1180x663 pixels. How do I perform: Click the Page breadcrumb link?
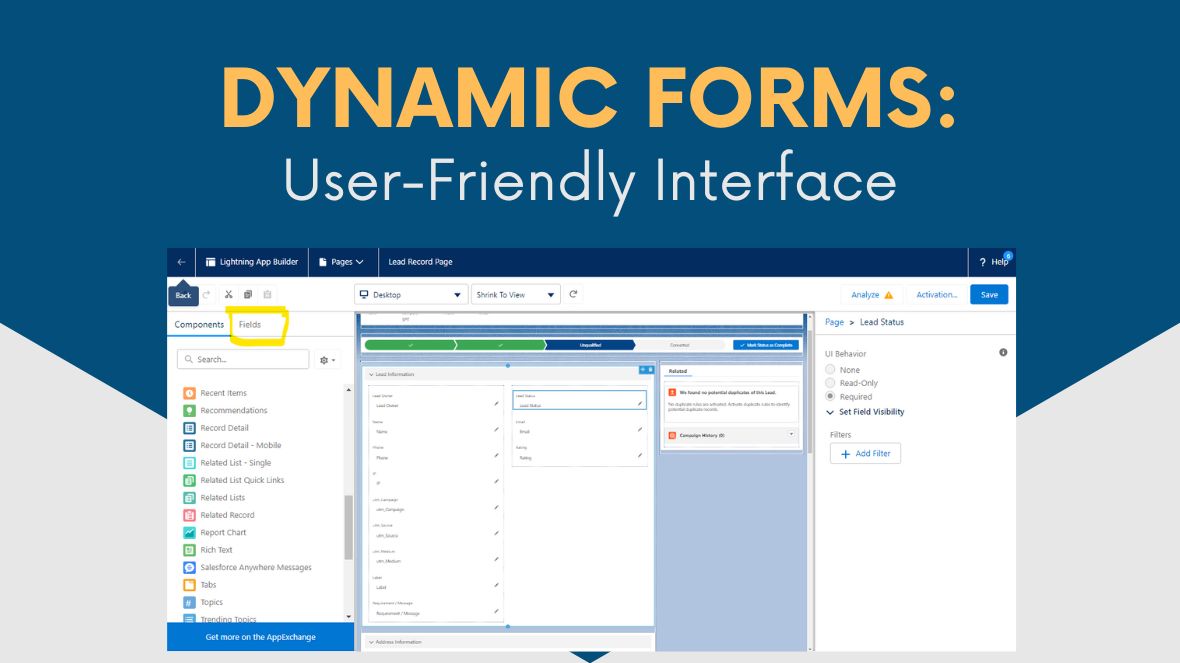coord(834,322)
